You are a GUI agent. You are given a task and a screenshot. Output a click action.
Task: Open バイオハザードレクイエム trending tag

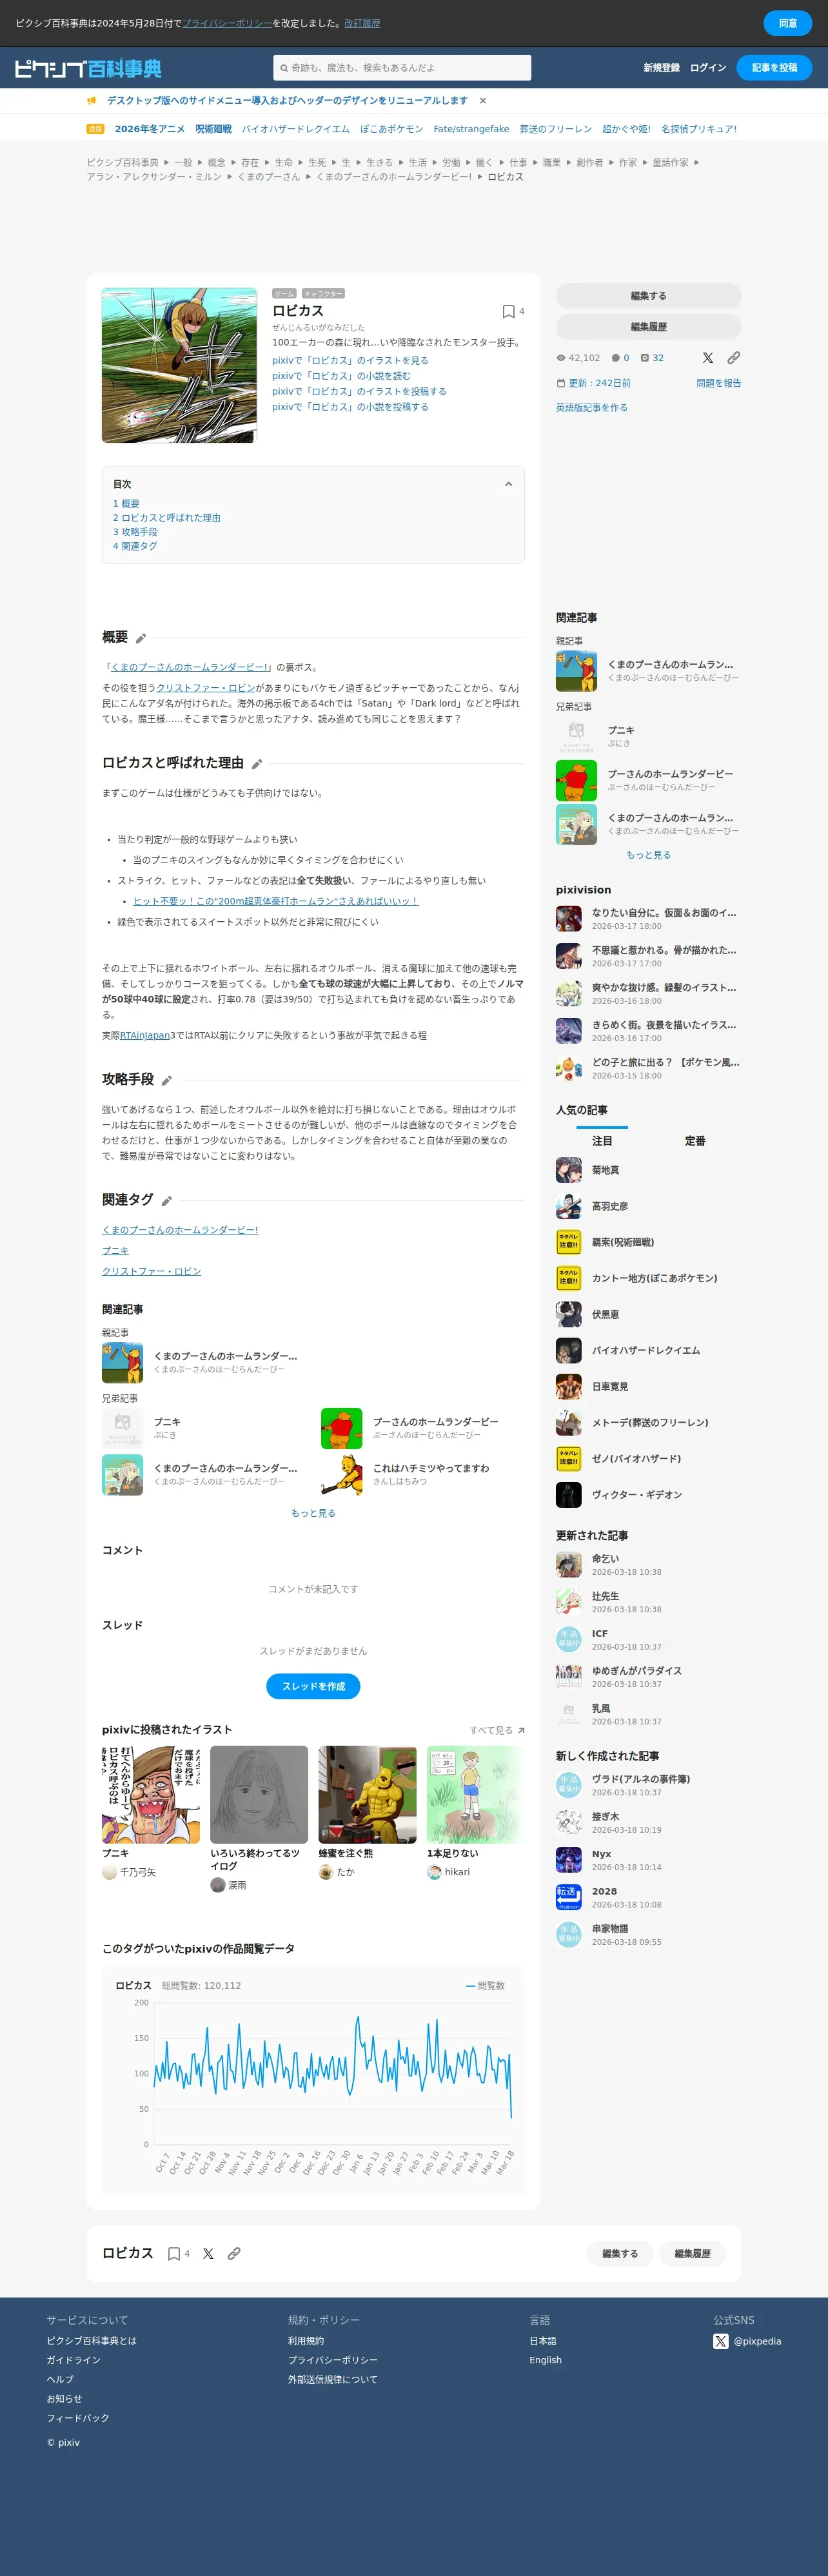pos(296,129)
